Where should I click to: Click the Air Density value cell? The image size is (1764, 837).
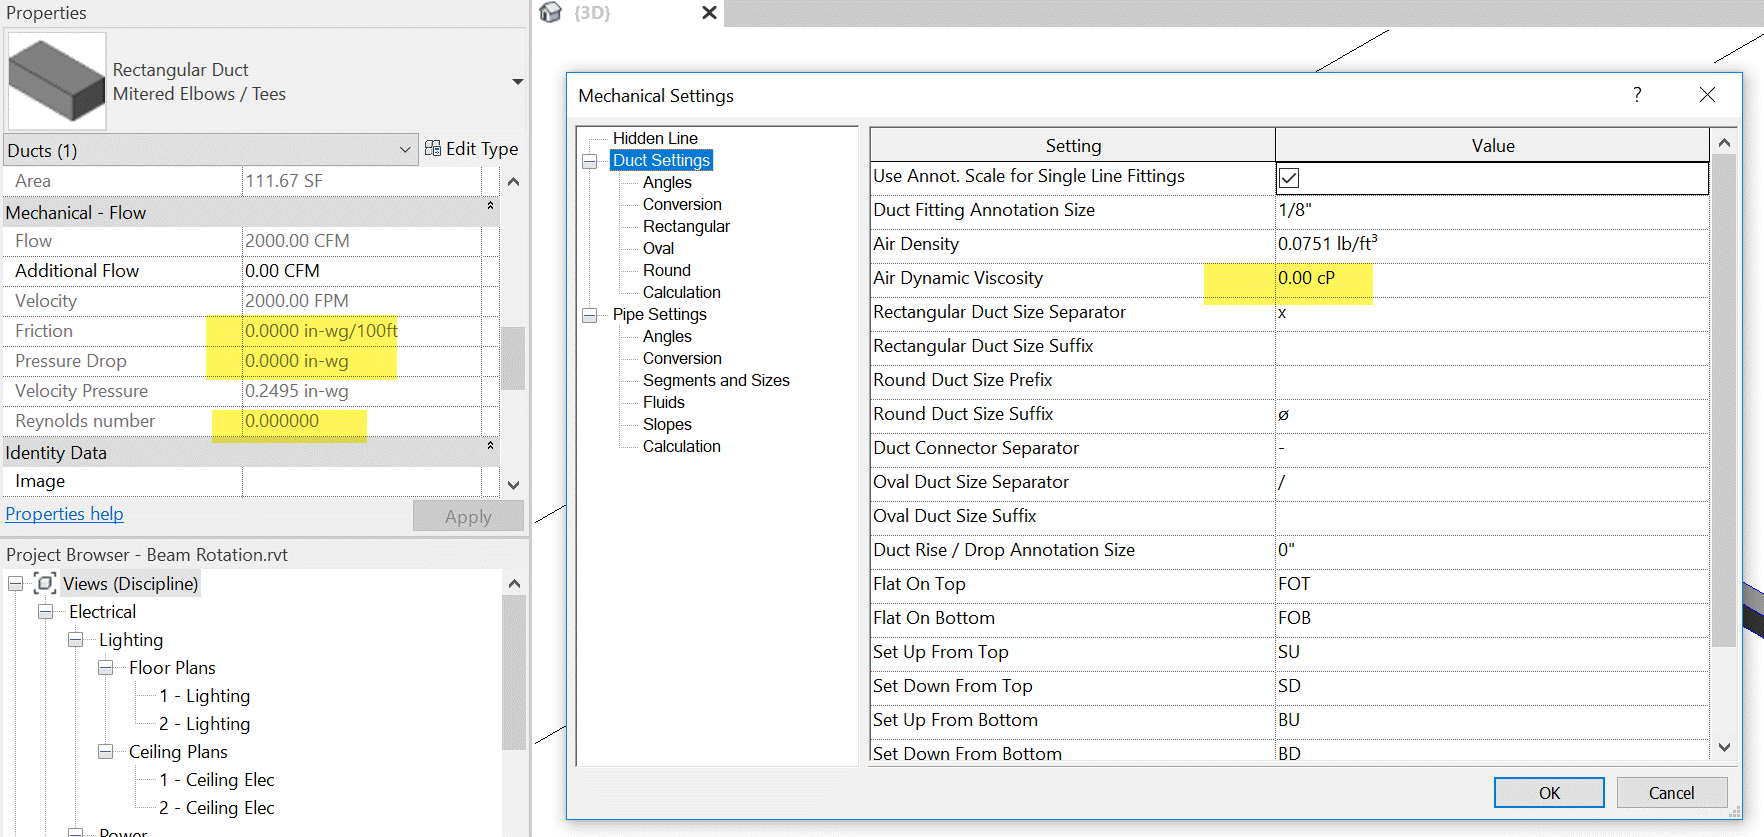pos(1491,244)
